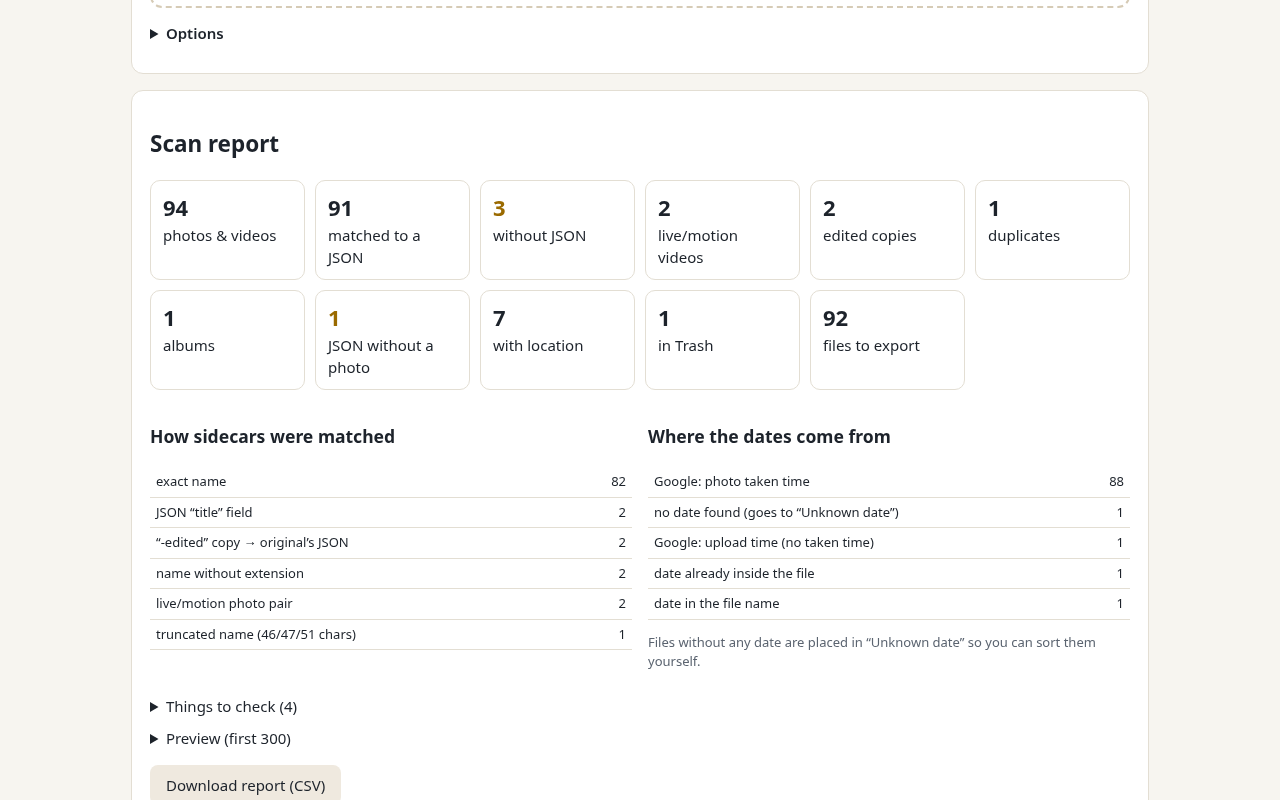
Task: Select the 92 files to export card
Action: [x=887, y=340]
